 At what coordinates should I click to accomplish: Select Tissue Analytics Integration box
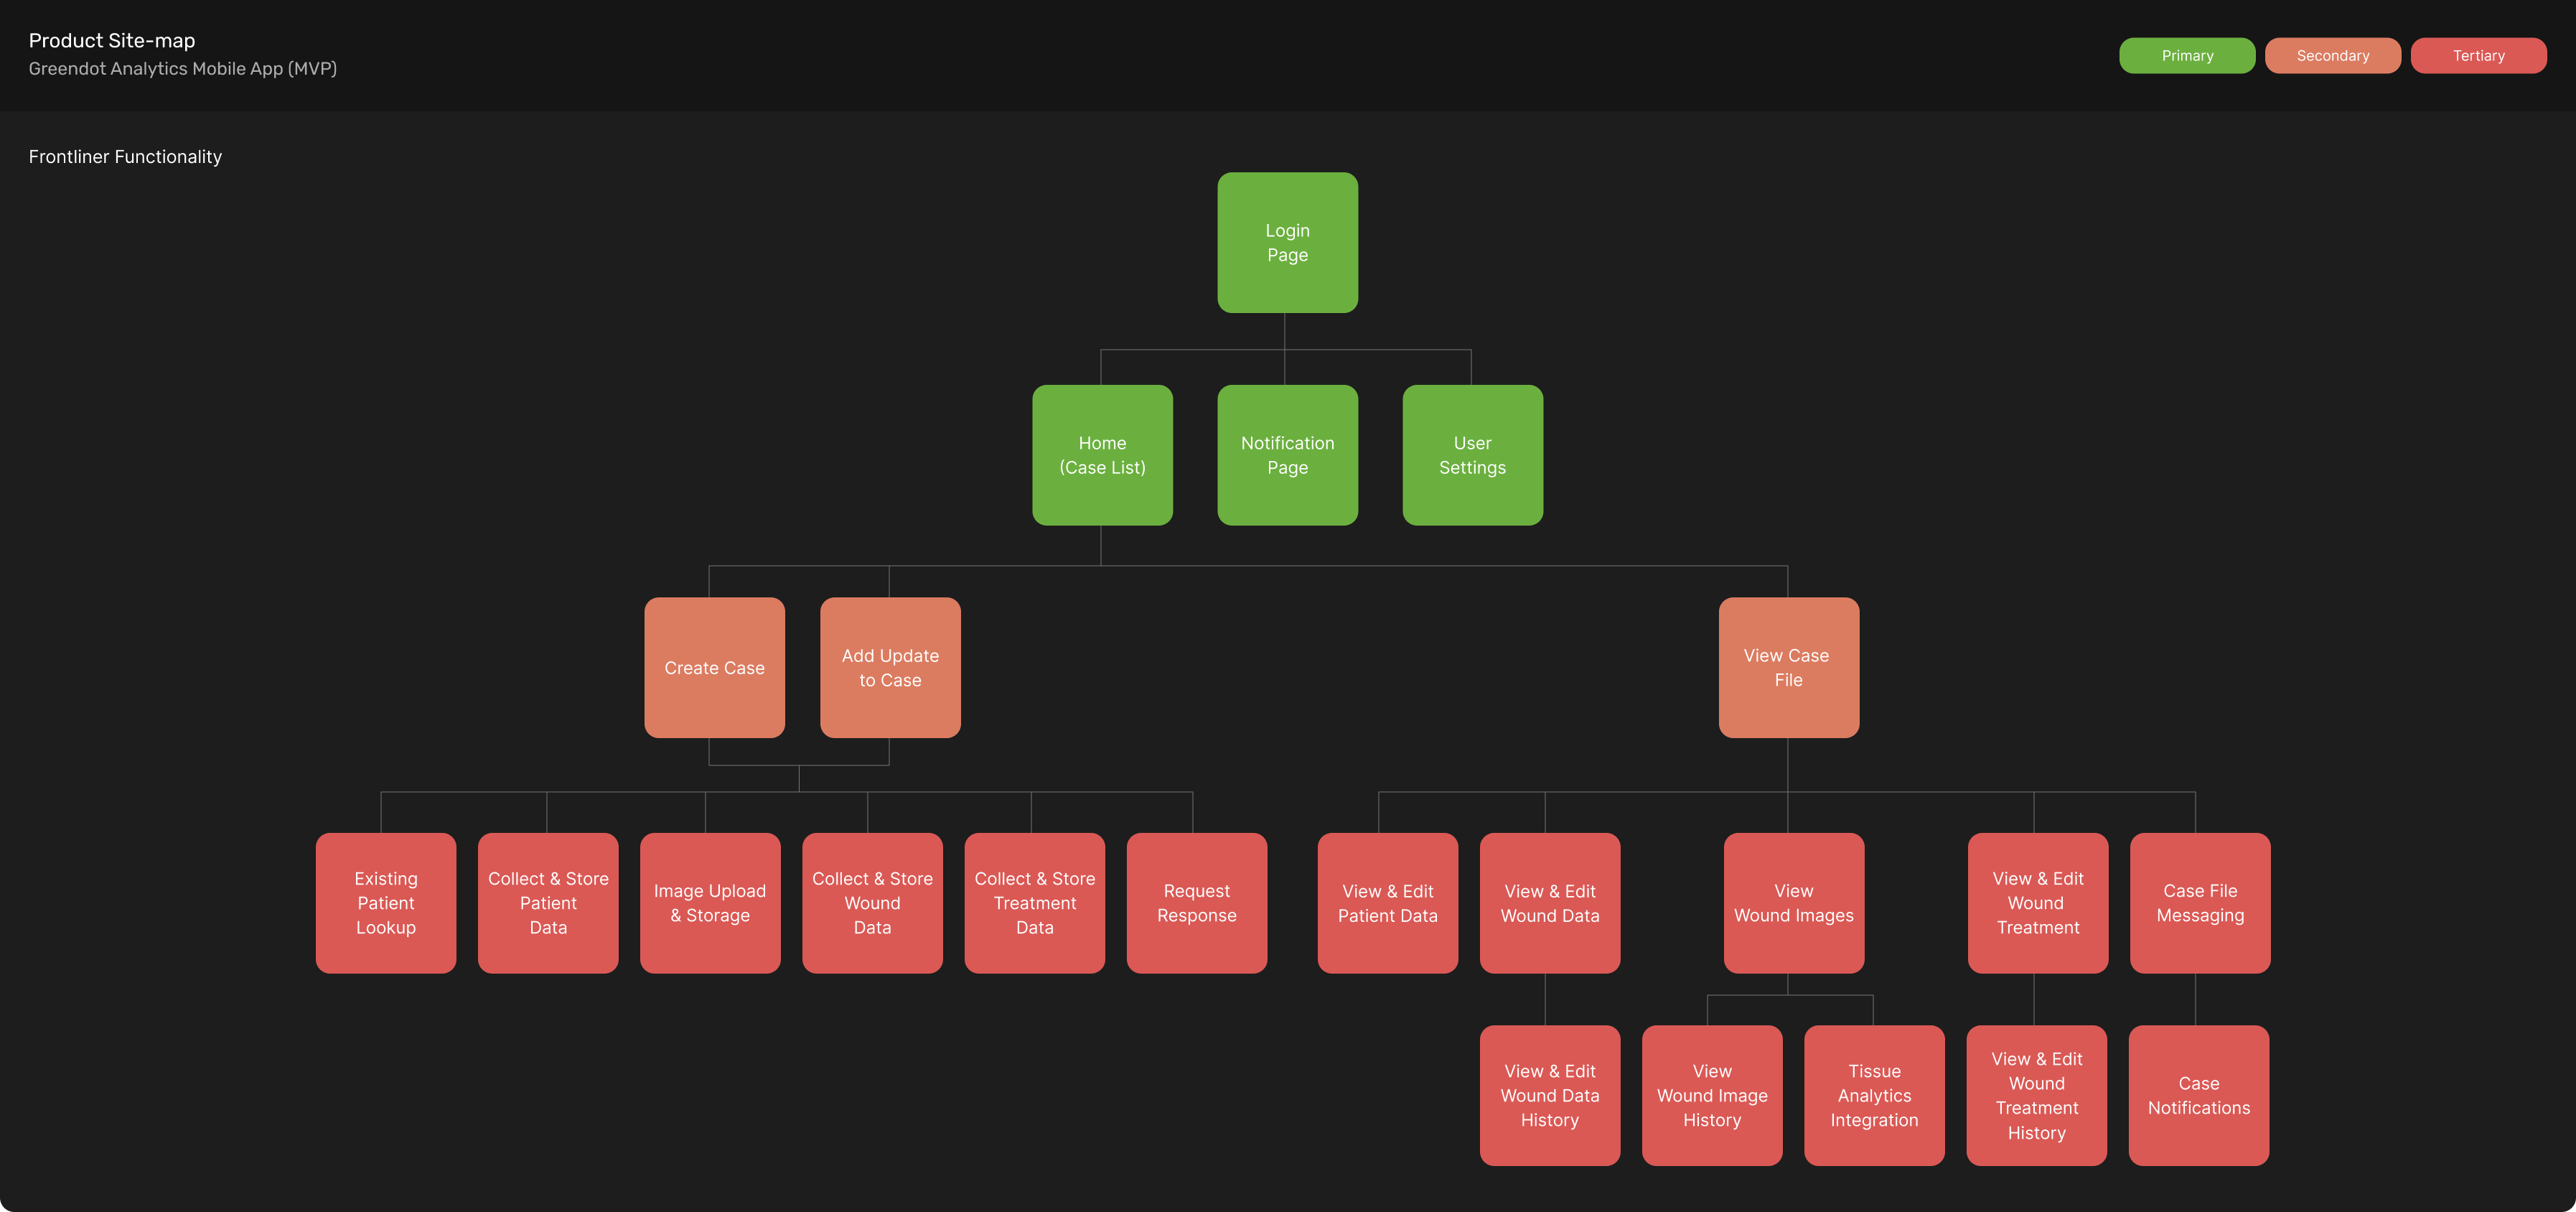[x=1874, y=1095]
